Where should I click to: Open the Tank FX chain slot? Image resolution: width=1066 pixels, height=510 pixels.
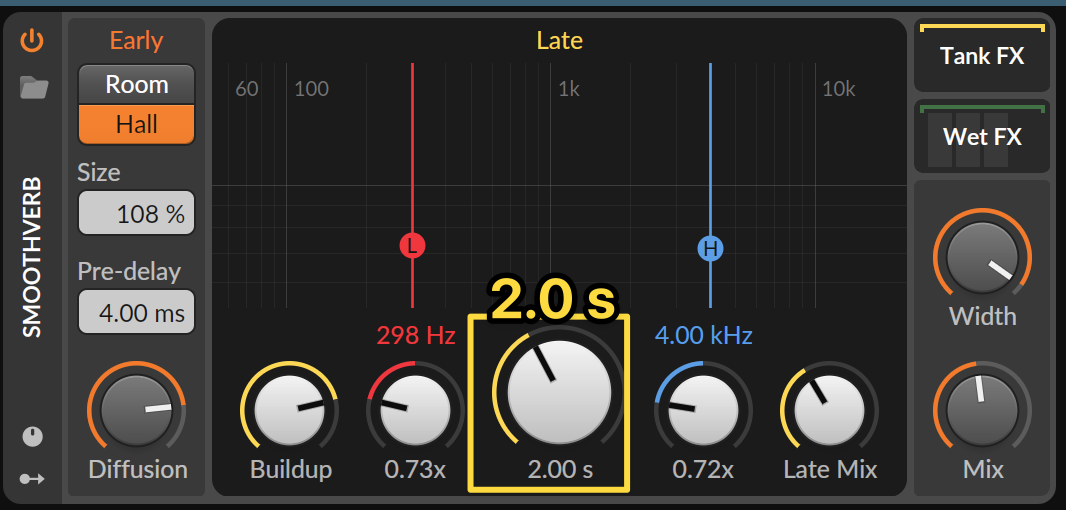(x=982, y=56)
